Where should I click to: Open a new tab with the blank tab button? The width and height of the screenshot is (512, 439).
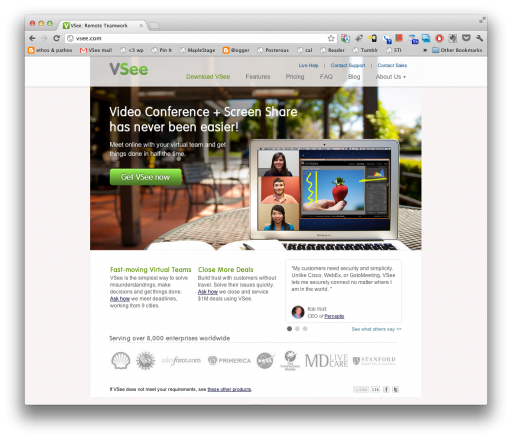[x=154, y=26]
